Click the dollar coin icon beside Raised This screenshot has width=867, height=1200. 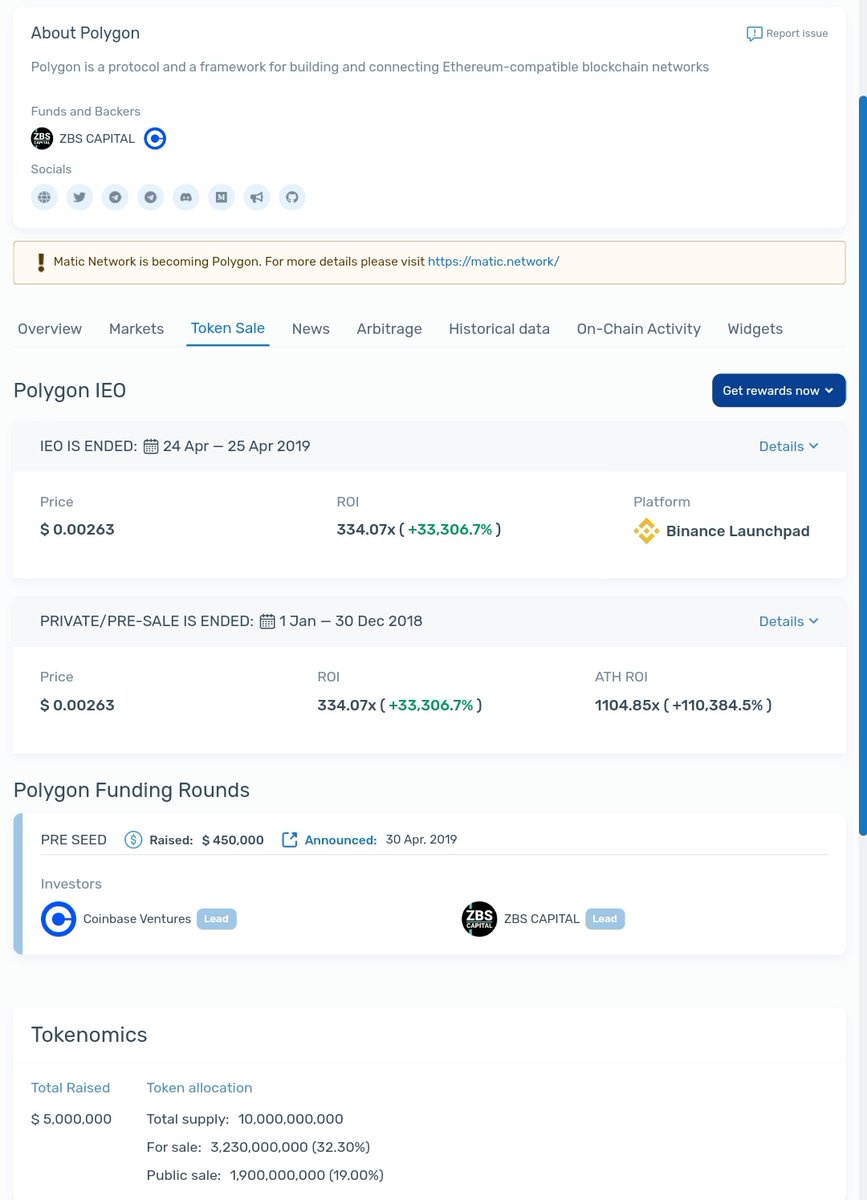pyautogui.click(x=133, y=840)
